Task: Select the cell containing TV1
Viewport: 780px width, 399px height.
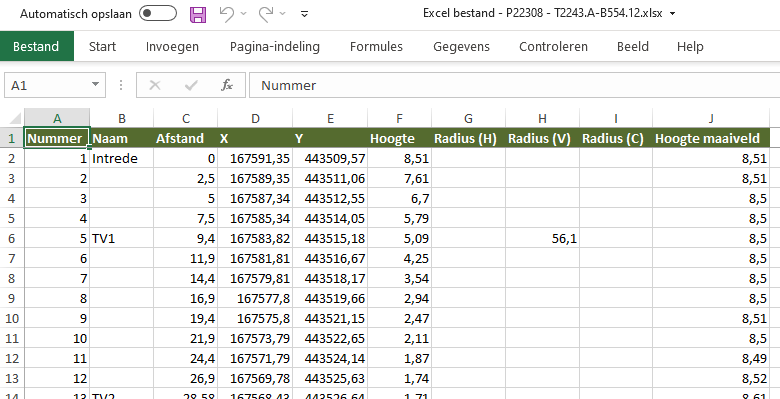Action: click(122, 238)
